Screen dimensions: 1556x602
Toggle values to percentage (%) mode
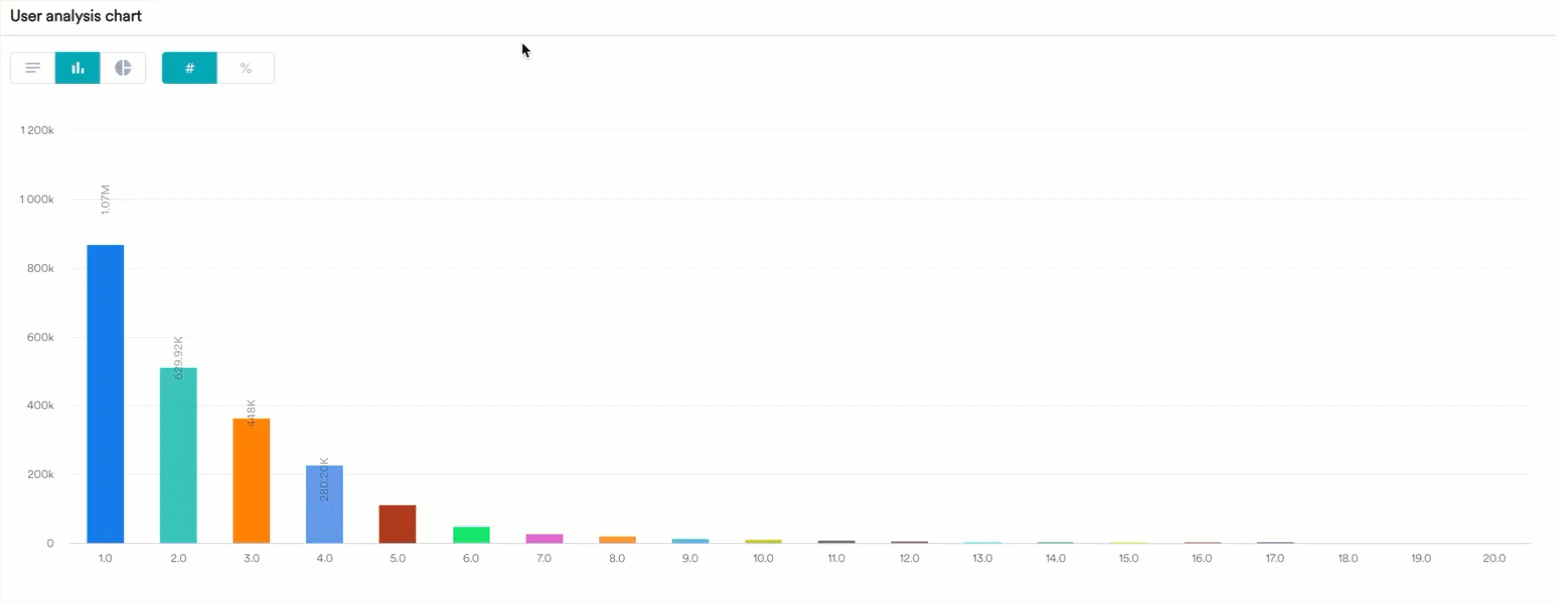point(246,68)
